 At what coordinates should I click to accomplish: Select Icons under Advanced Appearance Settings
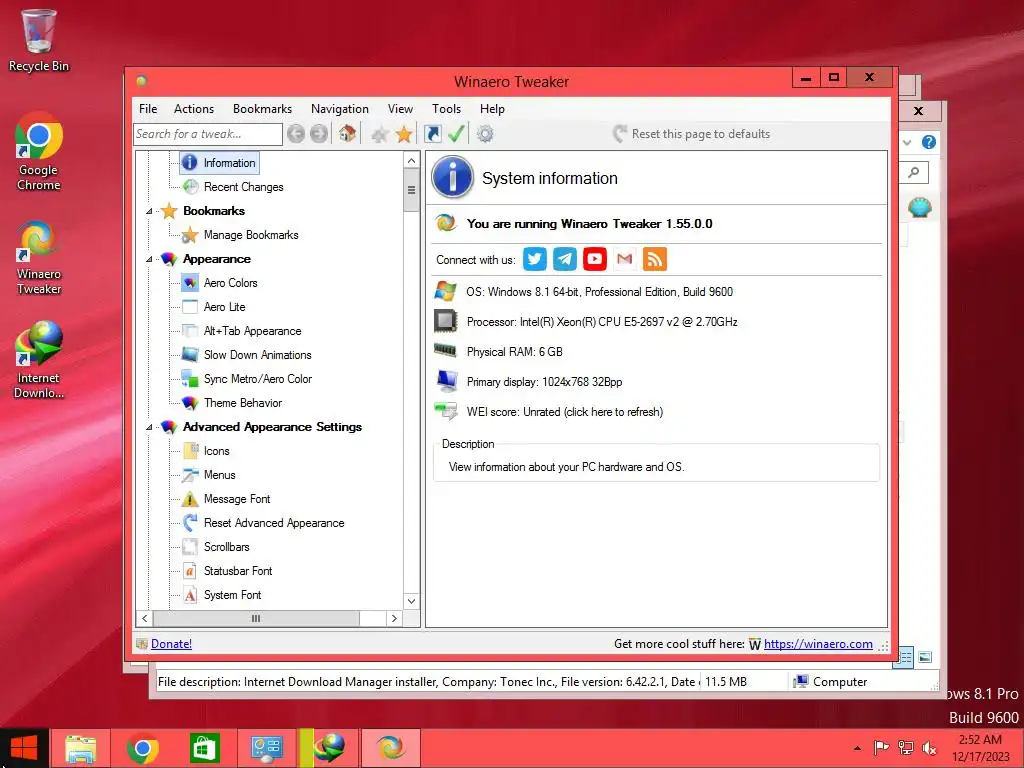click(x=217, y=451)
